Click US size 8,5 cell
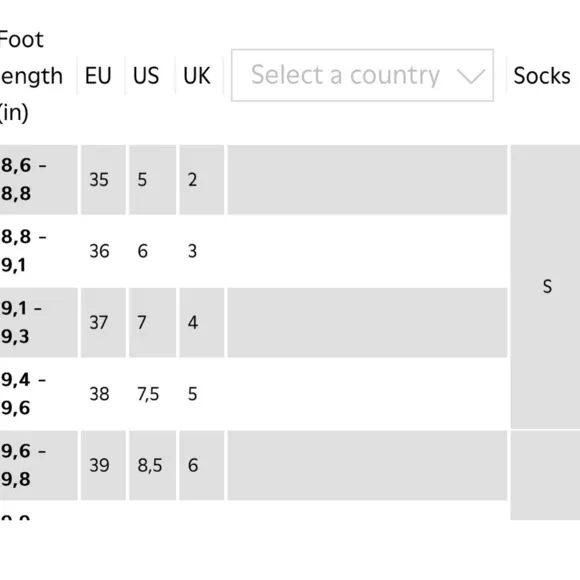Screen dimensions: 580x580 (152, 465)
